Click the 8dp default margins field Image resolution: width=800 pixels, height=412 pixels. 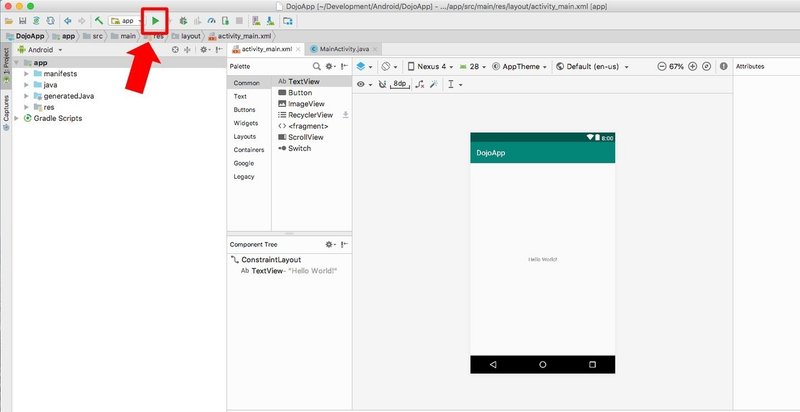click(400, 84)
